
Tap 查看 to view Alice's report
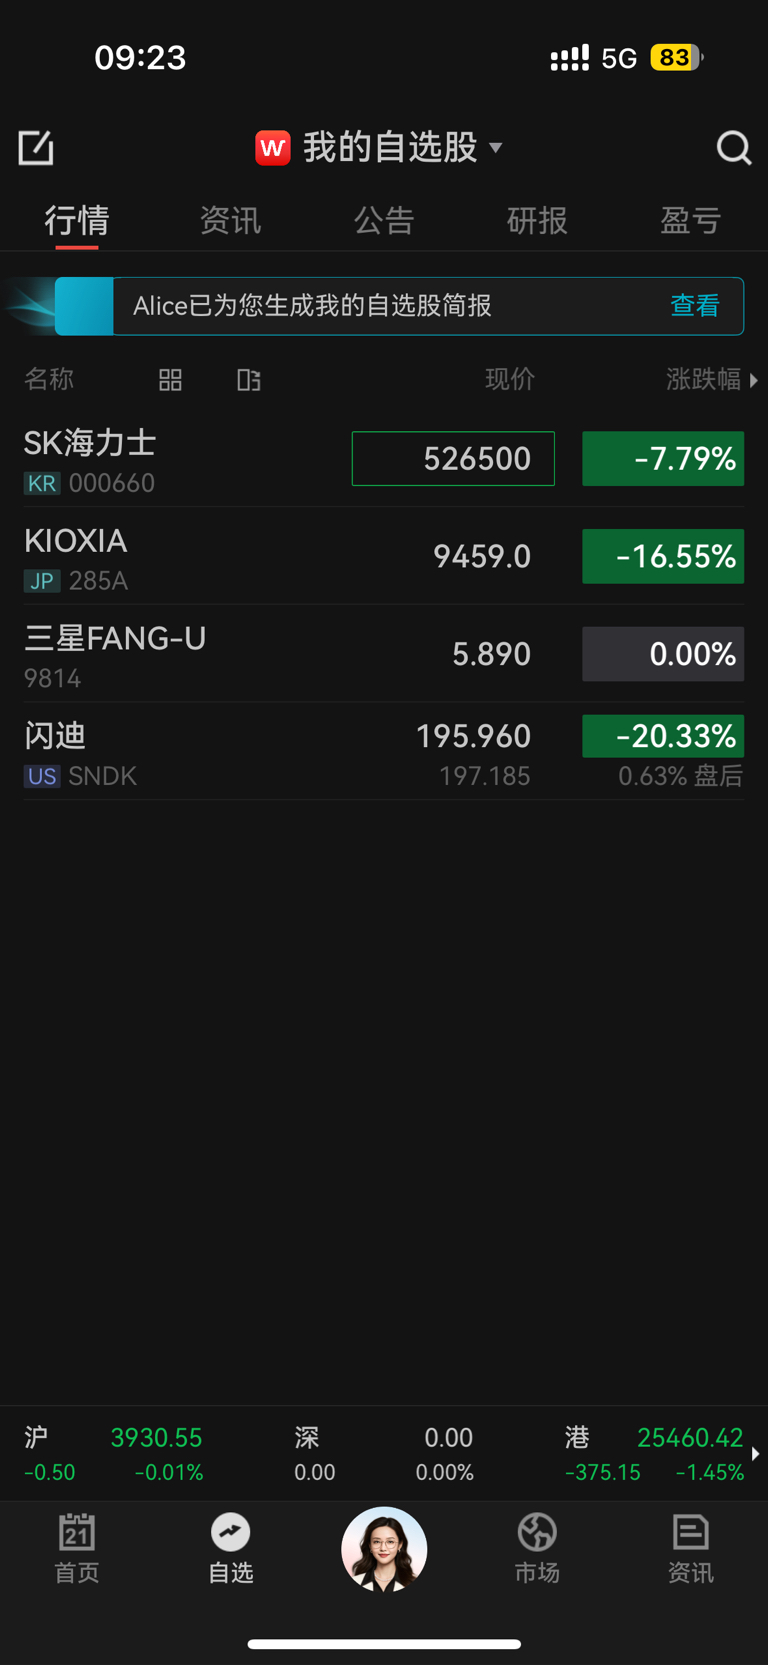pos(695,306)
